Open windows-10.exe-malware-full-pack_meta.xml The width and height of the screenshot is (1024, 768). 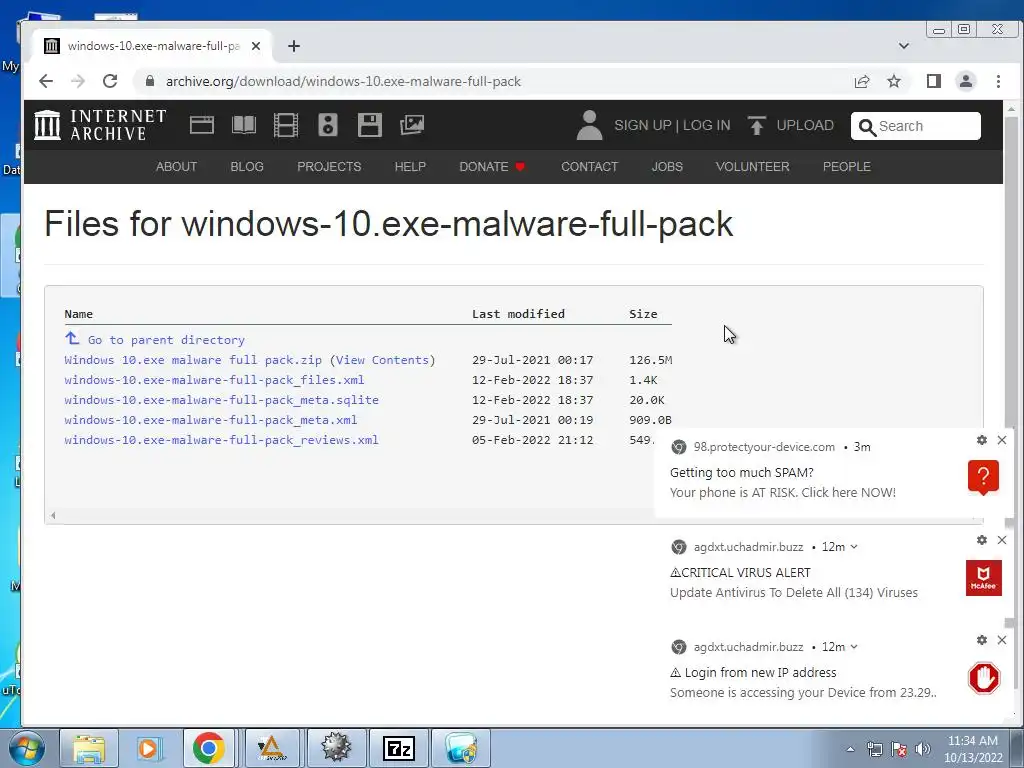(x=211, y=420)
